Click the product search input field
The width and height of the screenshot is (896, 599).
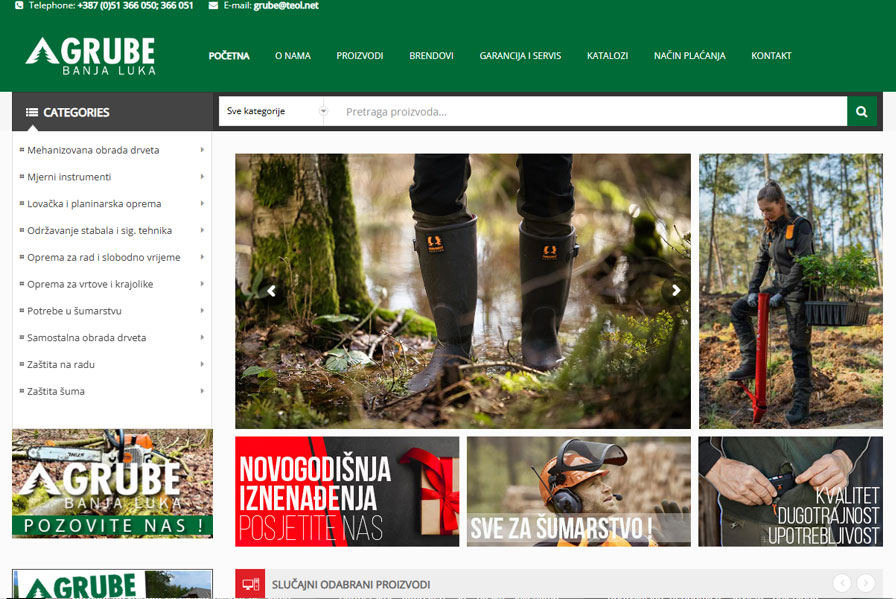[x=590, y=111]
